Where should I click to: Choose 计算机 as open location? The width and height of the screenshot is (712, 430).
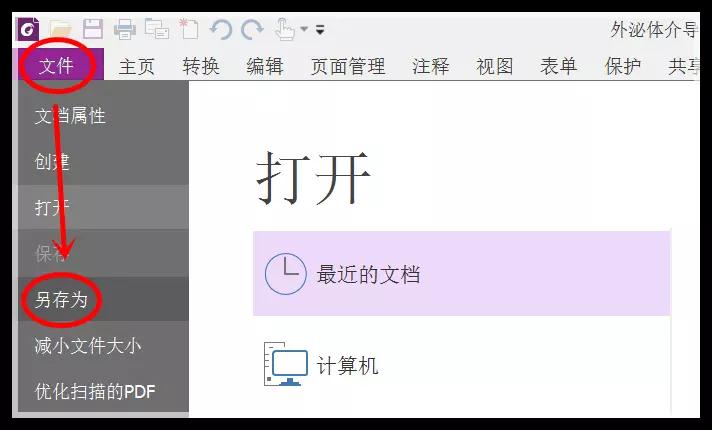(x=347, y=365)
